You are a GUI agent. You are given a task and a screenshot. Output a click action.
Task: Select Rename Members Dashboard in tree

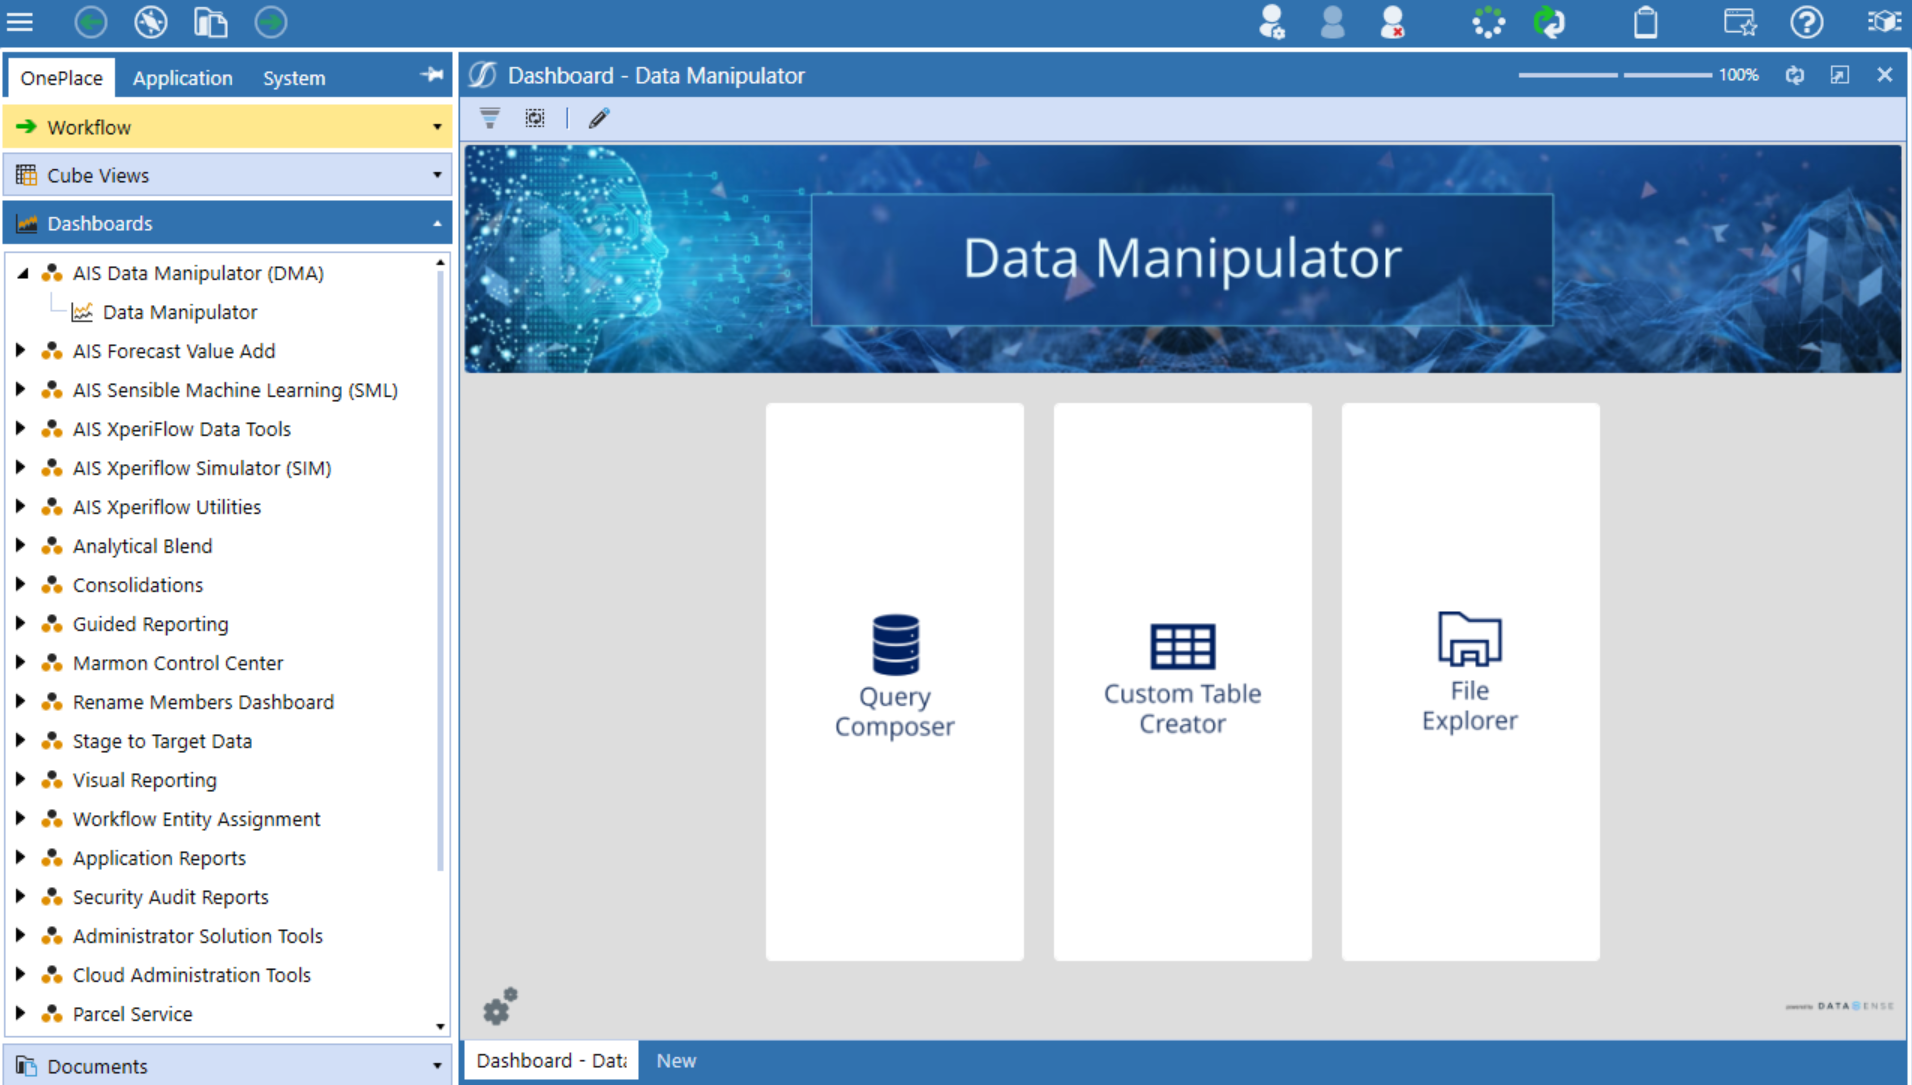203,702
